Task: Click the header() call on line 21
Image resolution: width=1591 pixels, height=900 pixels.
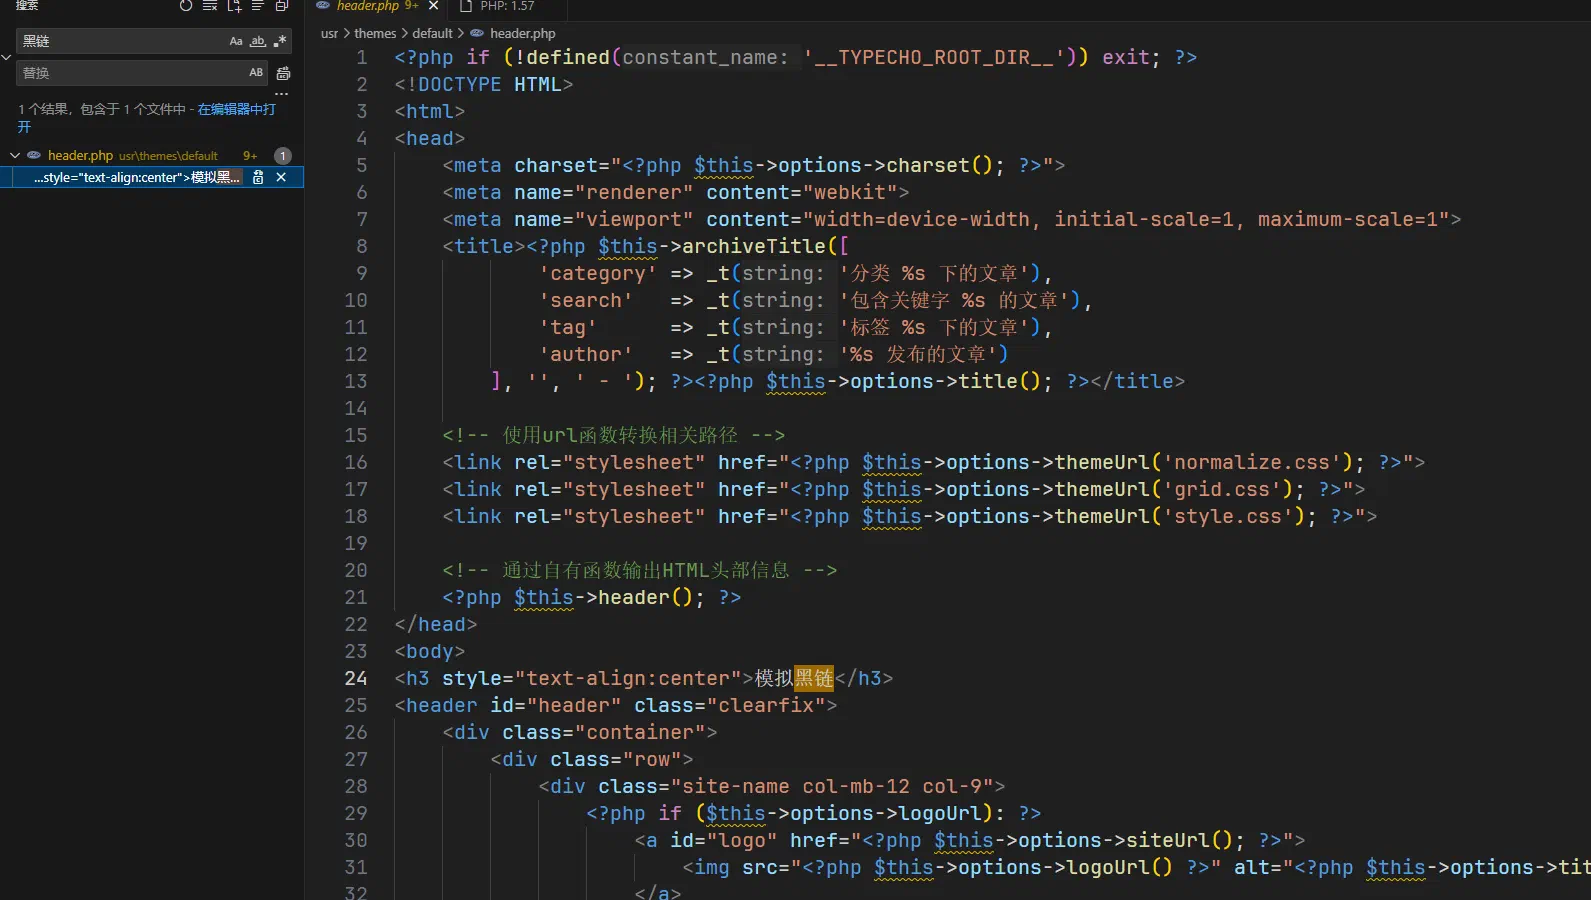Action: (646, 597)
